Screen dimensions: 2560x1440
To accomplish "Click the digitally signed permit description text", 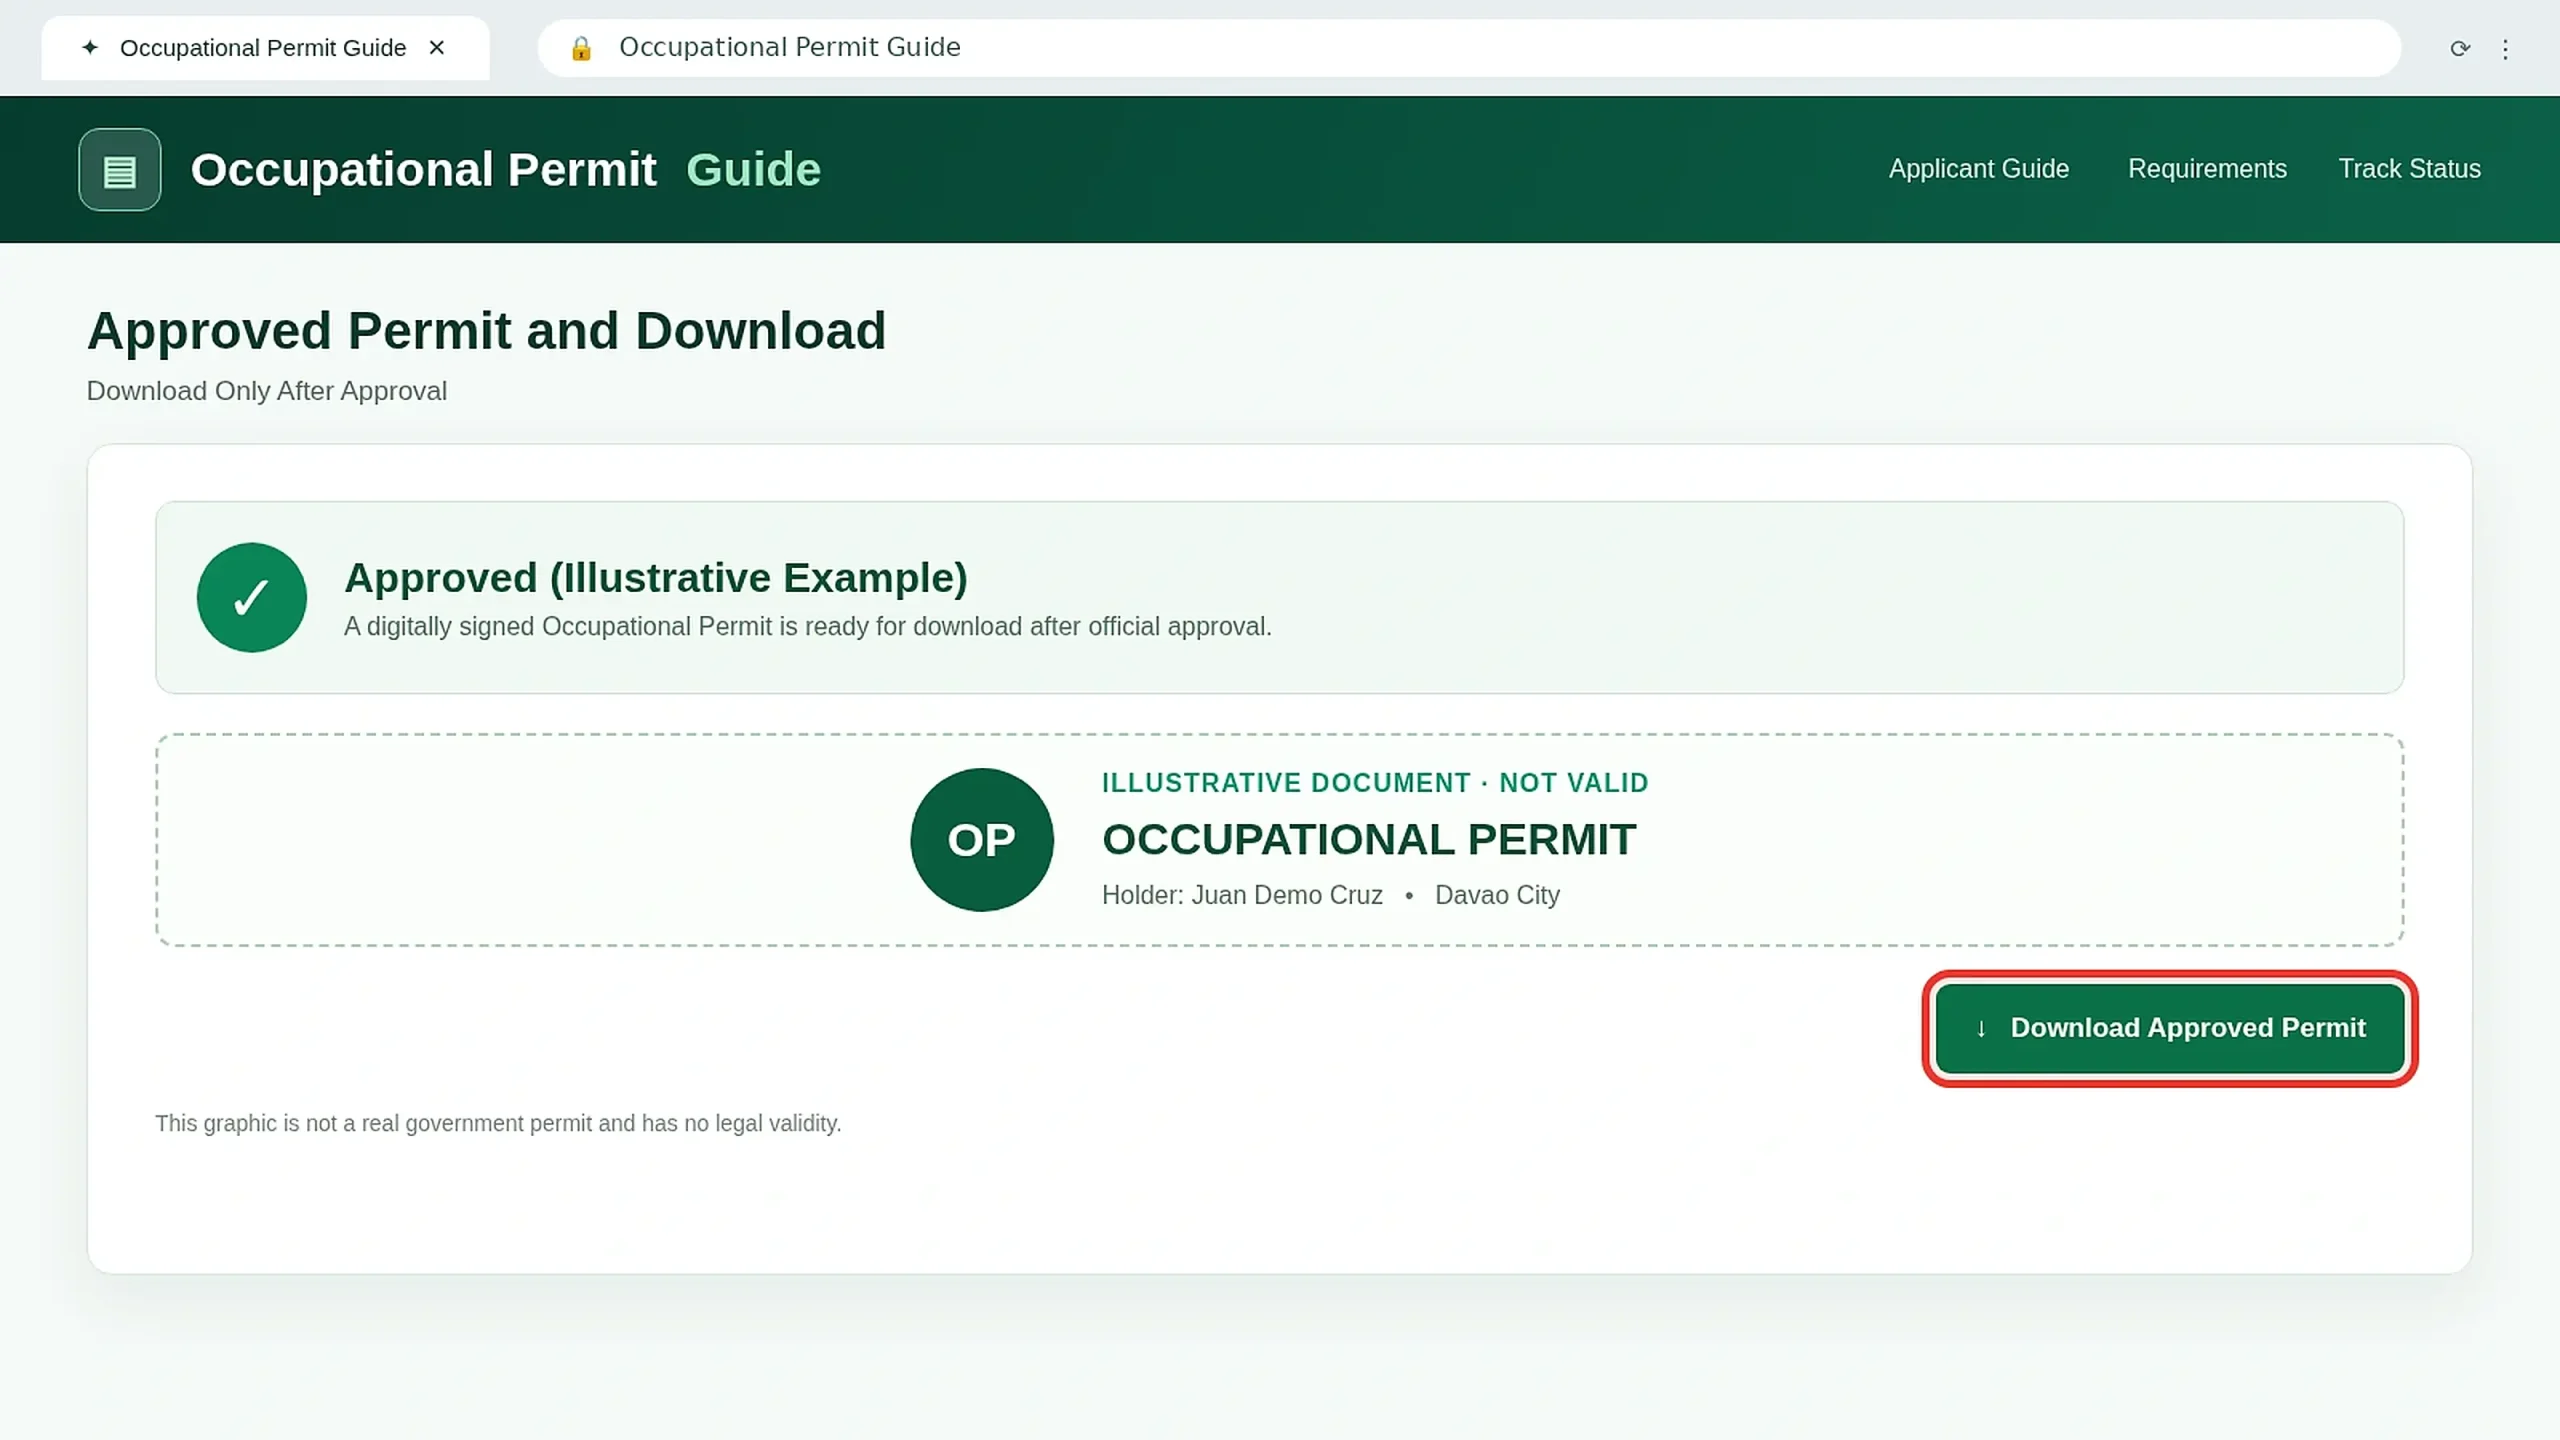I will click(x=808, y=627).
